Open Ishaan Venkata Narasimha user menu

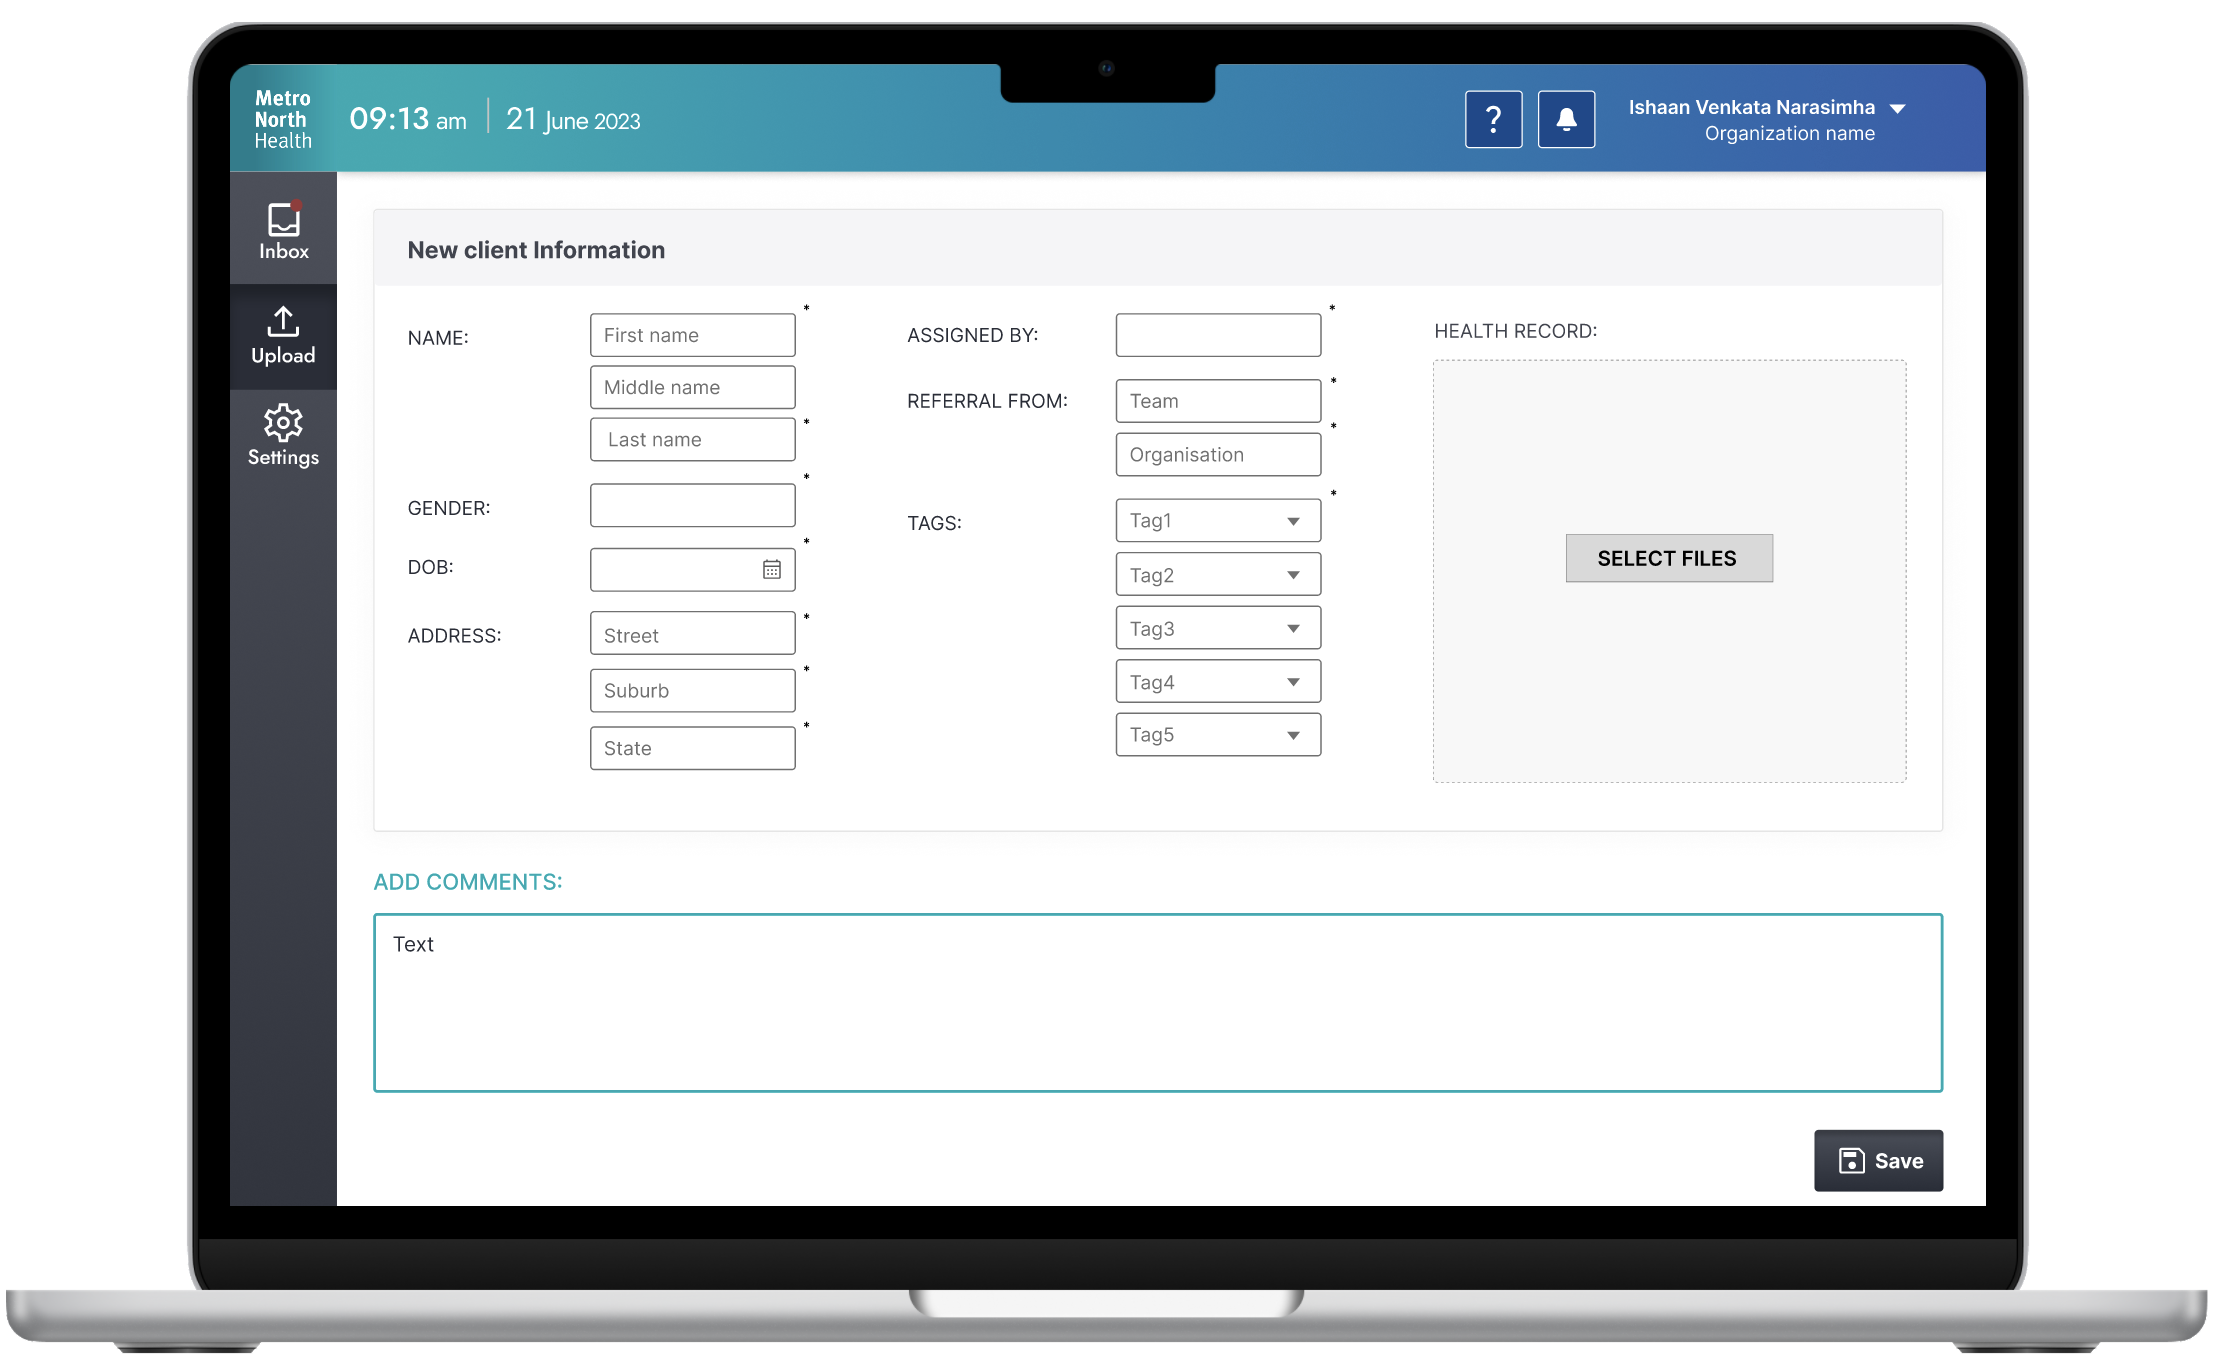pyautogui.click(x=1766, y=119)
